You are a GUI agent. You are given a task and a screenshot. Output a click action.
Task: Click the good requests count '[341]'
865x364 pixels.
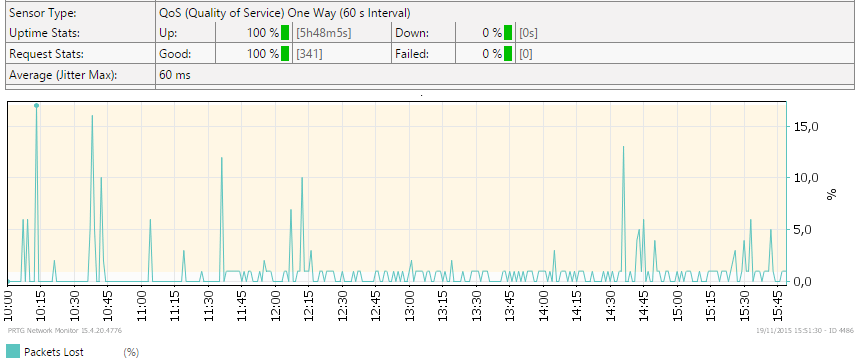pyautogui.click(x=309, y=54)
